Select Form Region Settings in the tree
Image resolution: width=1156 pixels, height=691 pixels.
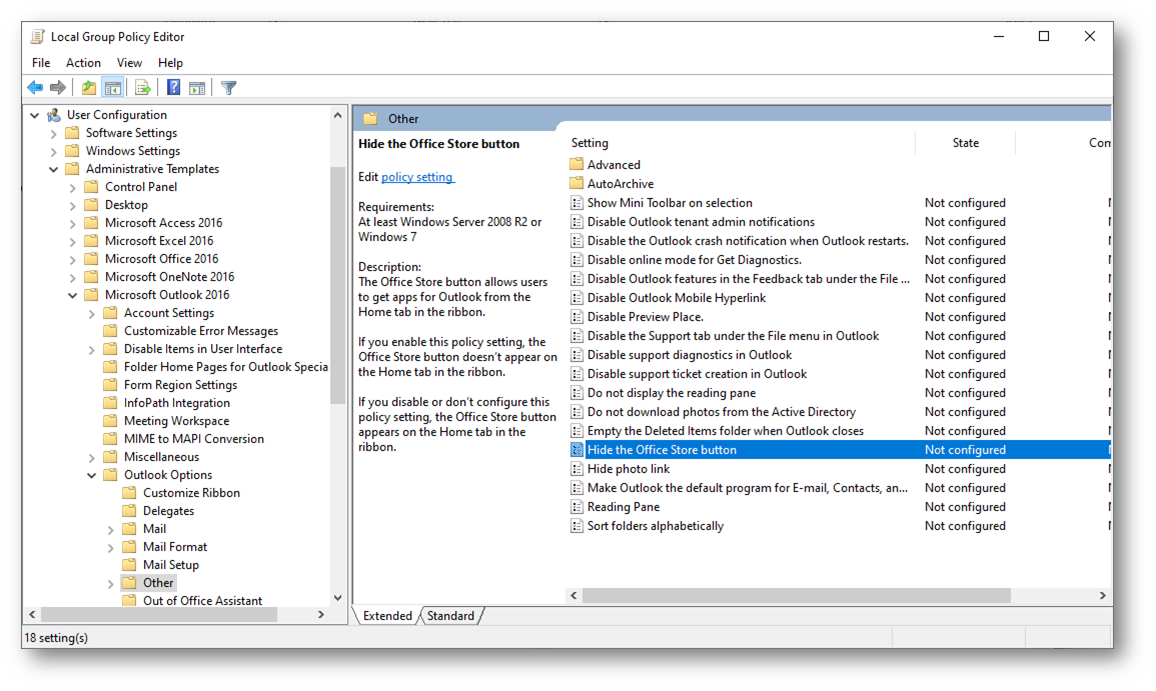pyautogui.click(x=181, y=385)
